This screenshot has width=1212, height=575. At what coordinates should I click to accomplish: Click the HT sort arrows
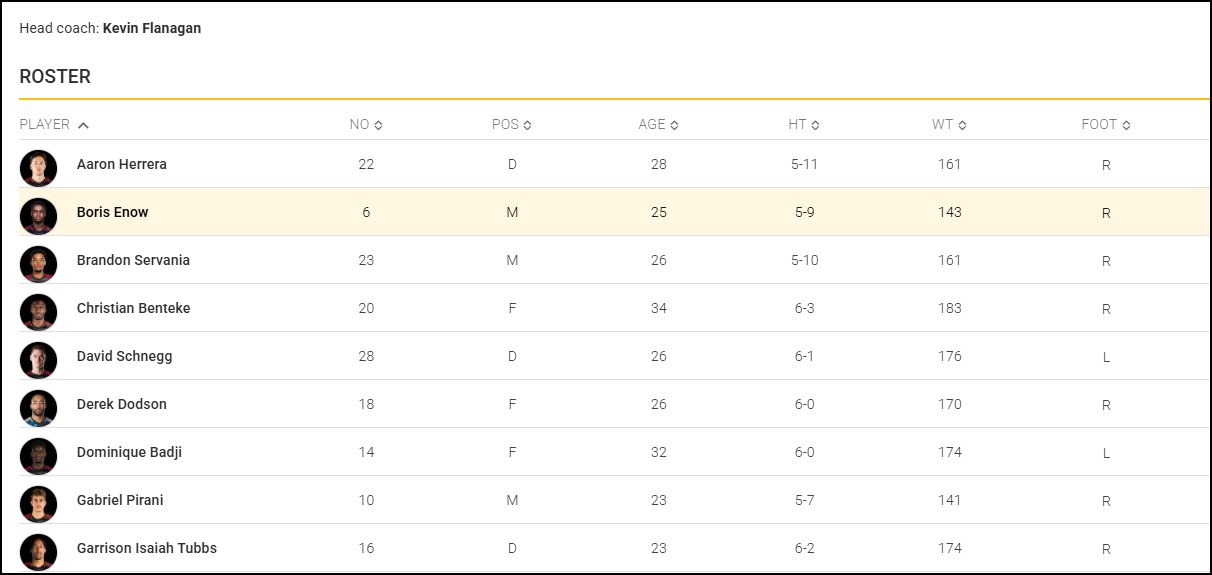(x=816, y=125)
